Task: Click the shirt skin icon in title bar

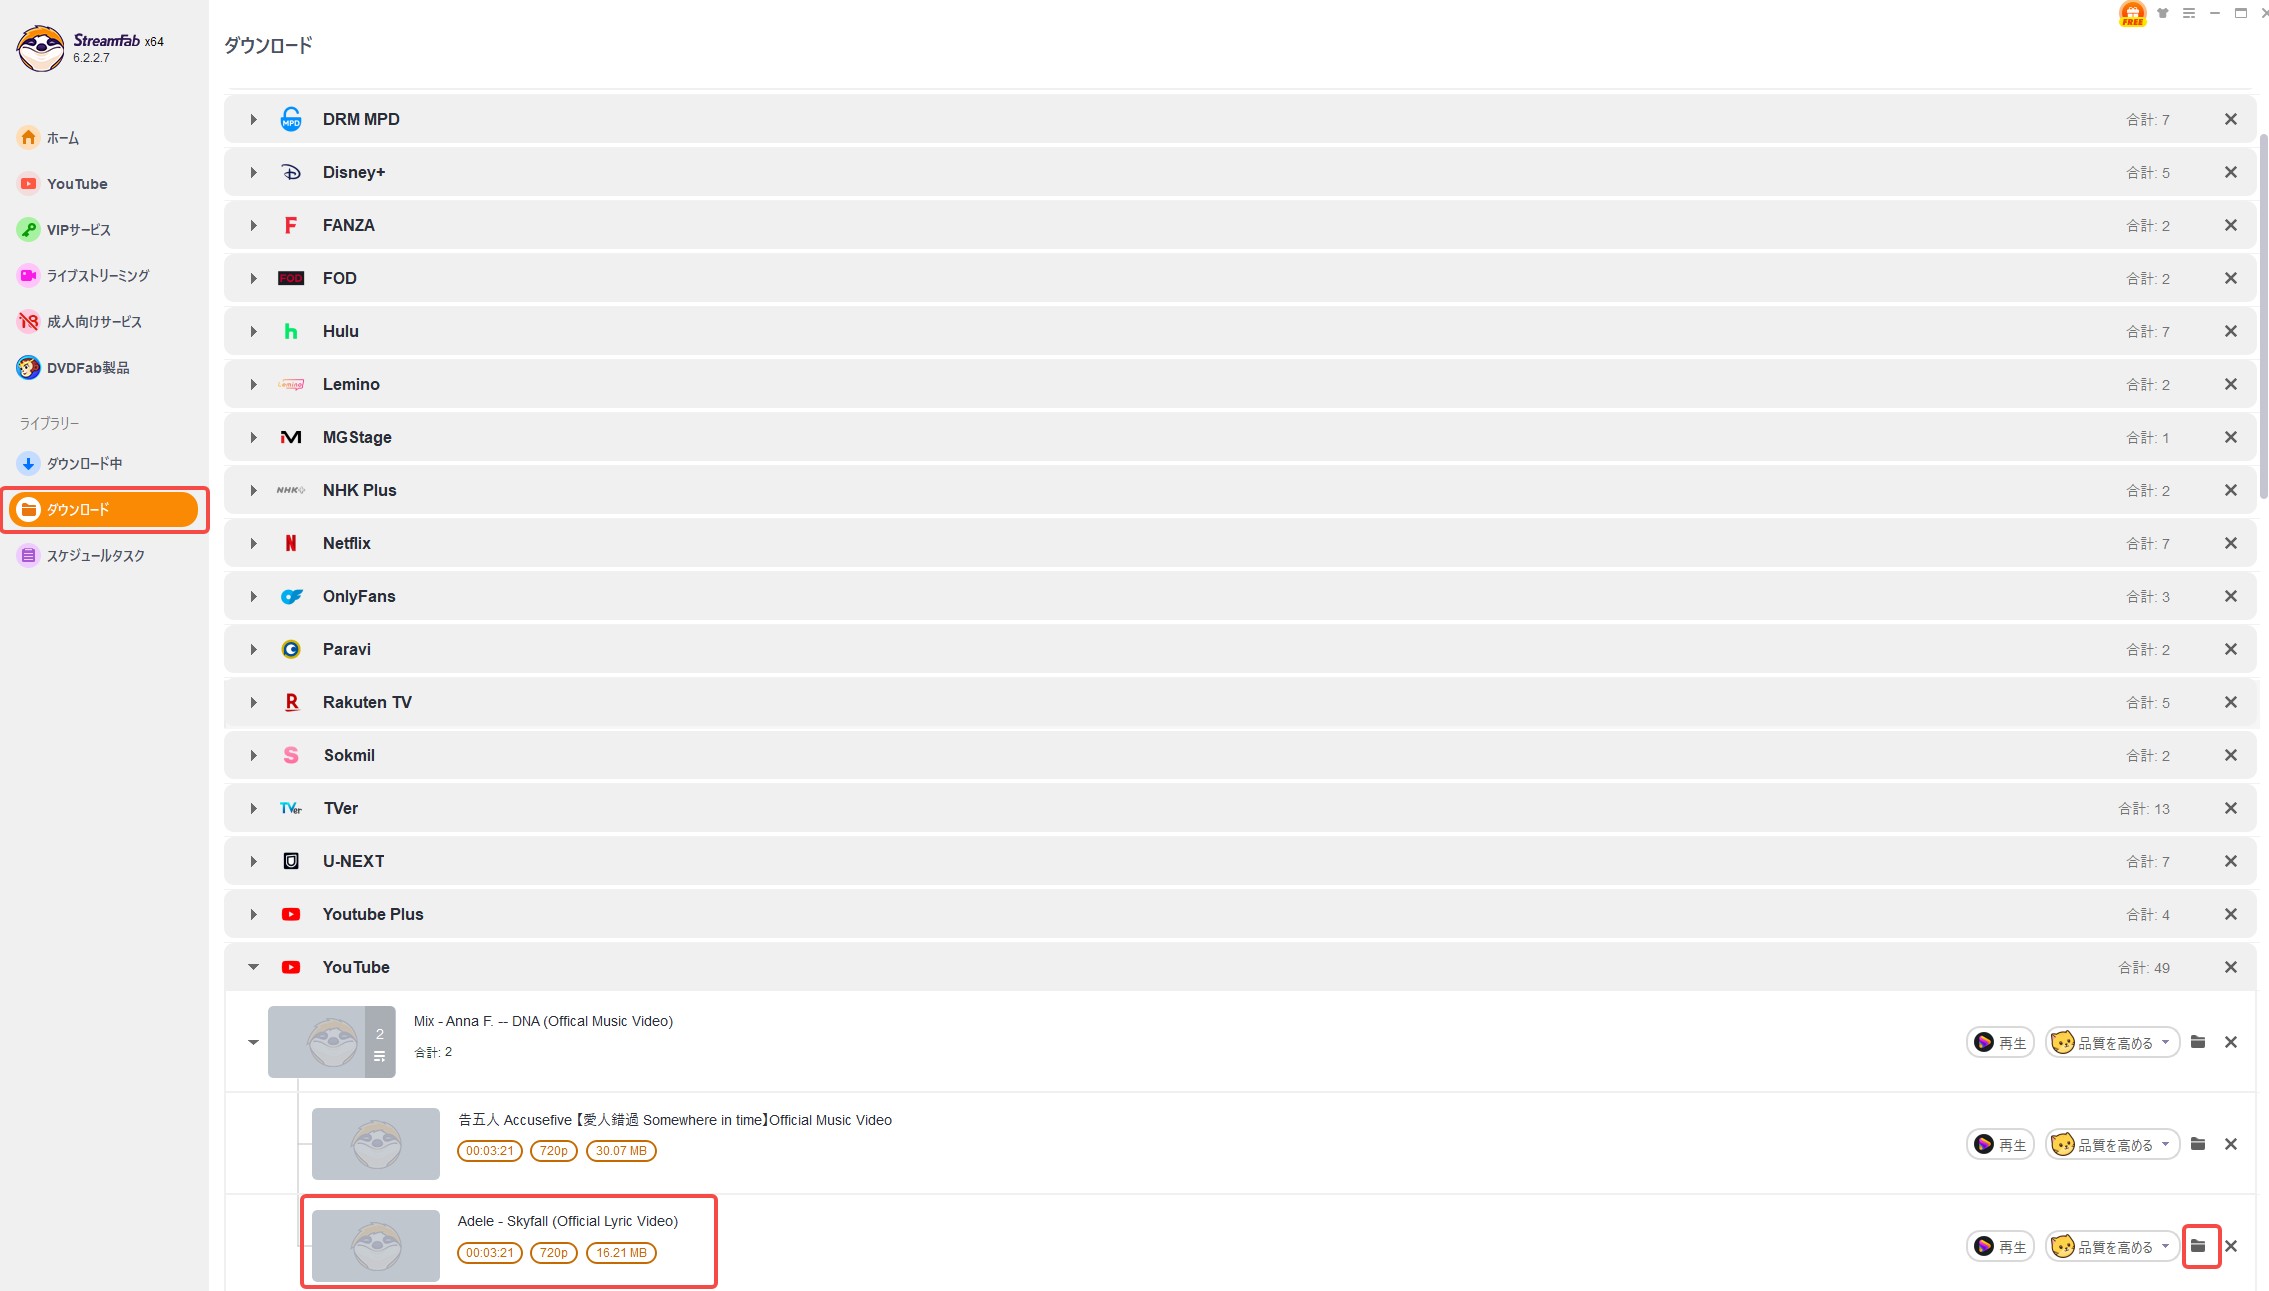Action: (2163, 13)
